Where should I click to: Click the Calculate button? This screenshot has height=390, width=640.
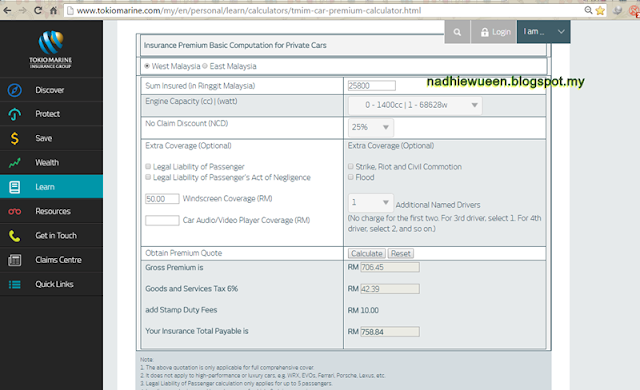pos(367,253)
